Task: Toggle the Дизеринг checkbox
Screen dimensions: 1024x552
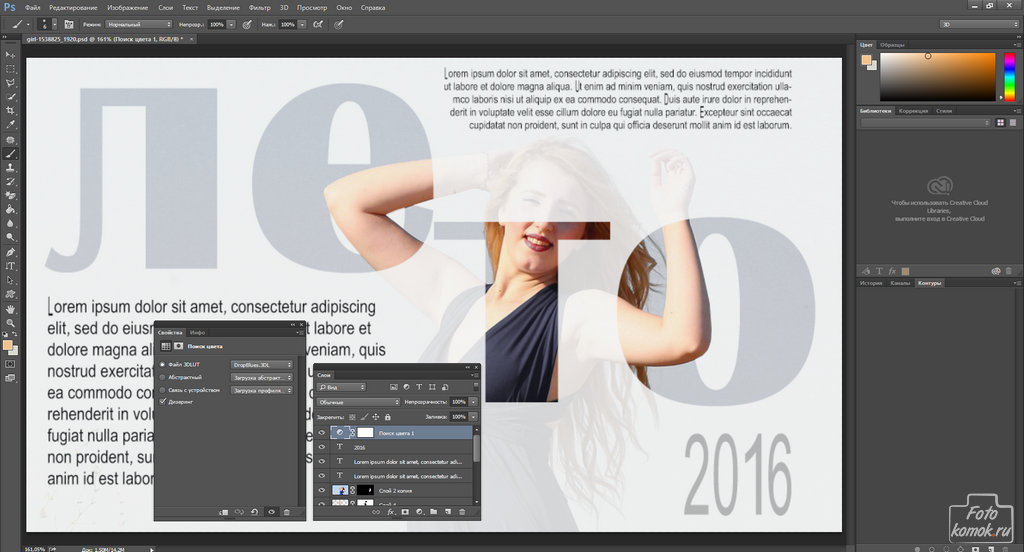Action: [163, 402]
